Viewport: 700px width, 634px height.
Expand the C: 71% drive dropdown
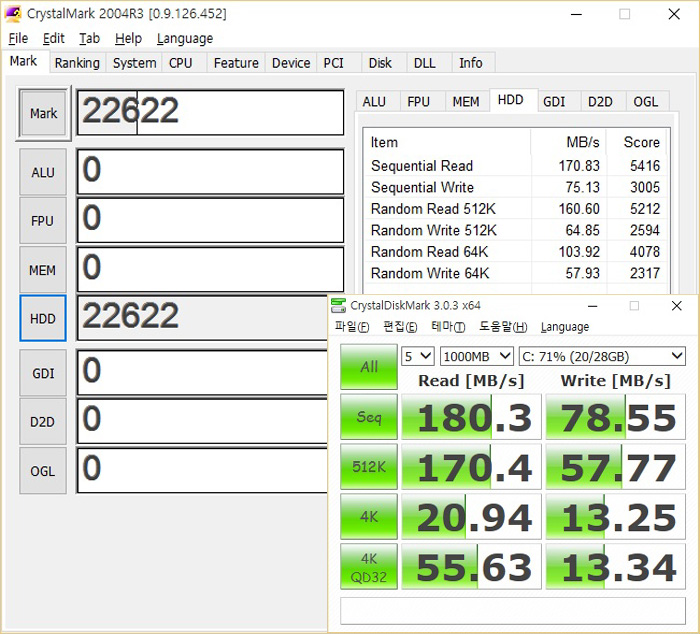coord(602,356)
